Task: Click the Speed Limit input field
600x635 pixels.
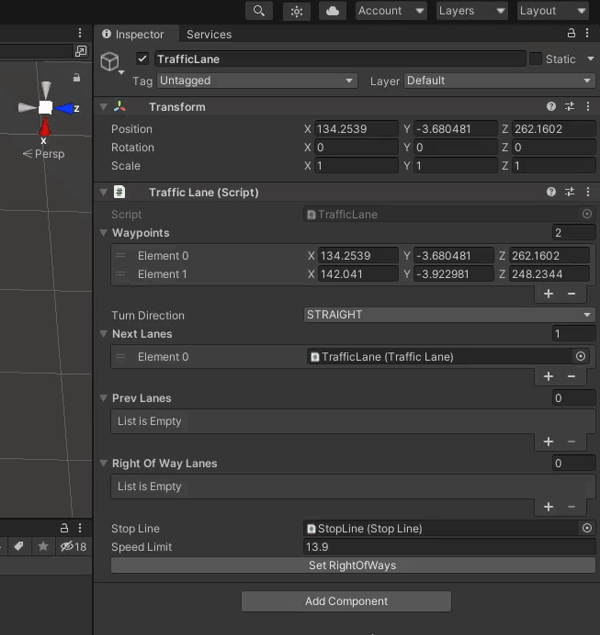Action: (449, 547)
